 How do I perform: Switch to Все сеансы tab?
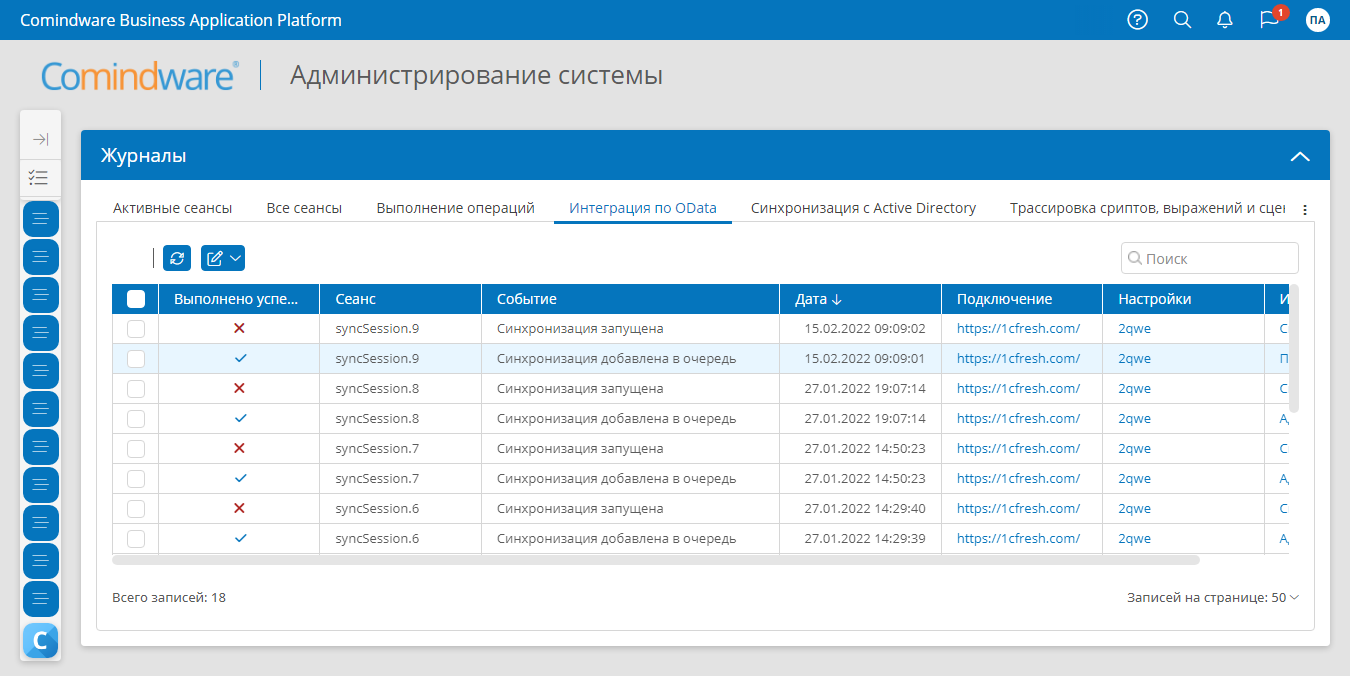click(304, 208)
